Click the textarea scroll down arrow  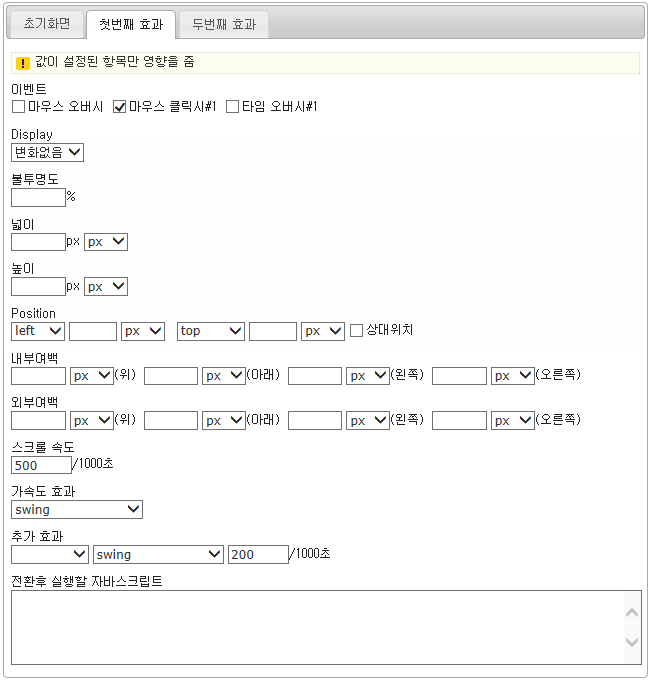pos(631,642)
